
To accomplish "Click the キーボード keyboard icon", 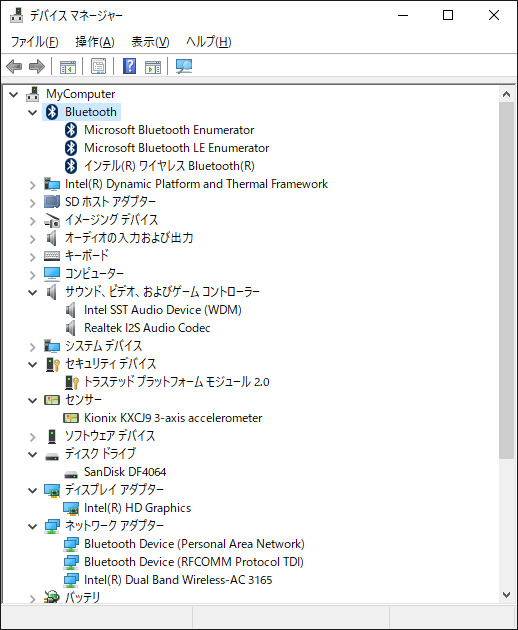I will coord(52,256).
